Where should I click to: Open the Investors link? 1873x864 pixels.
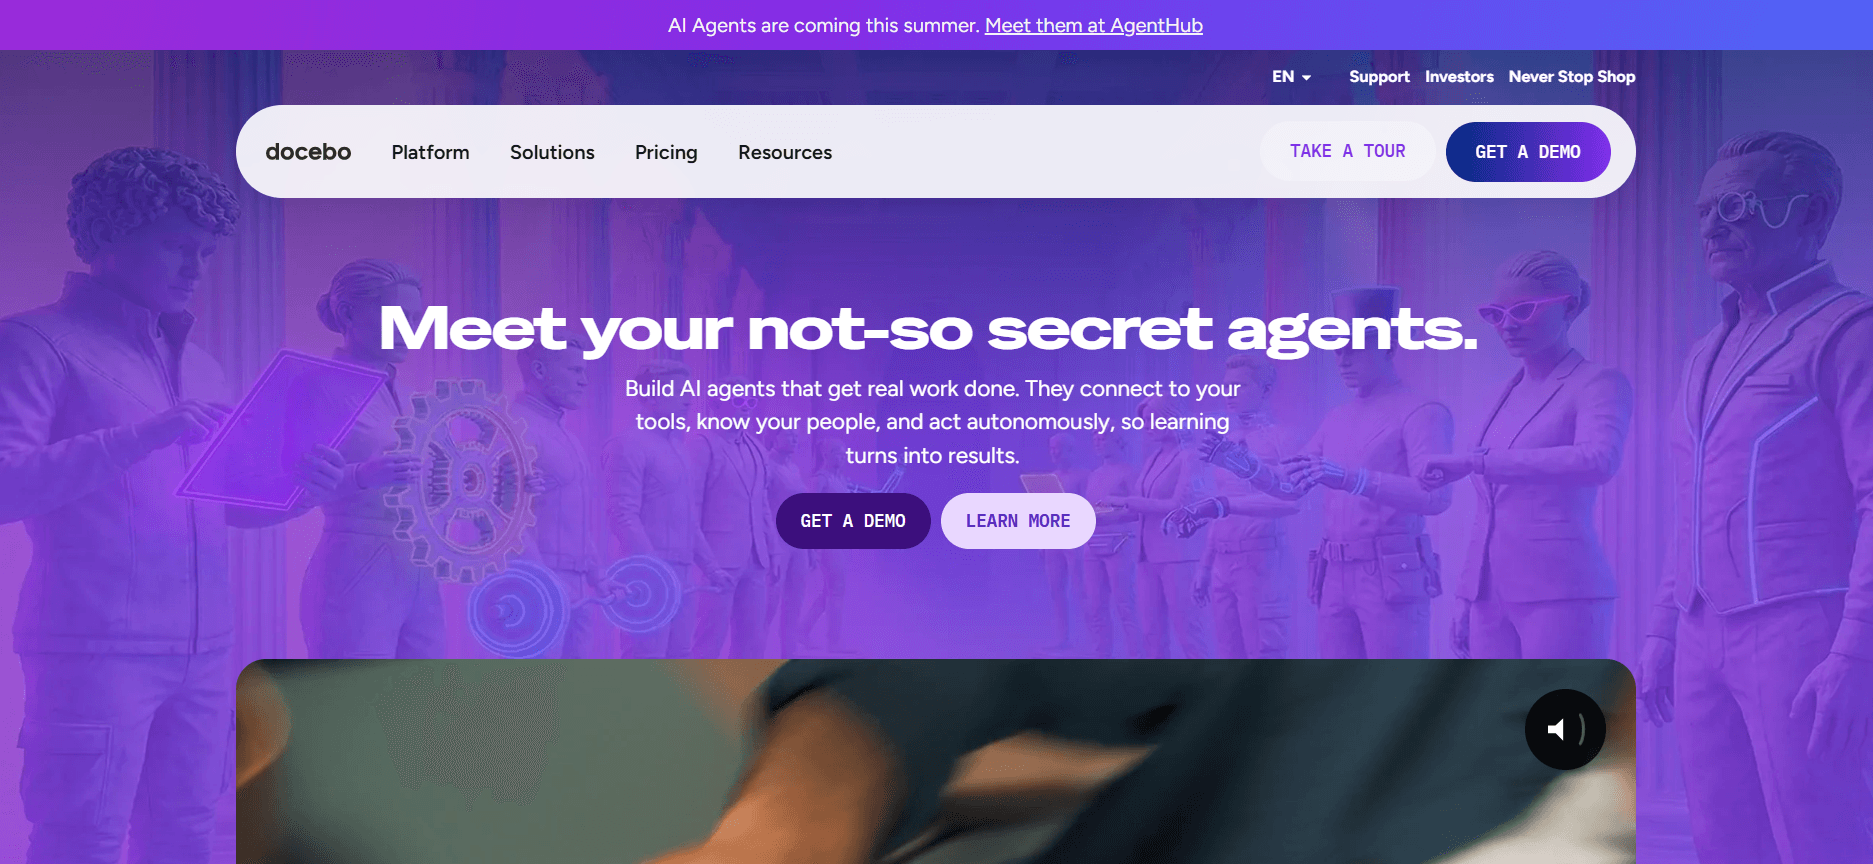click(x=1459, y=77)
